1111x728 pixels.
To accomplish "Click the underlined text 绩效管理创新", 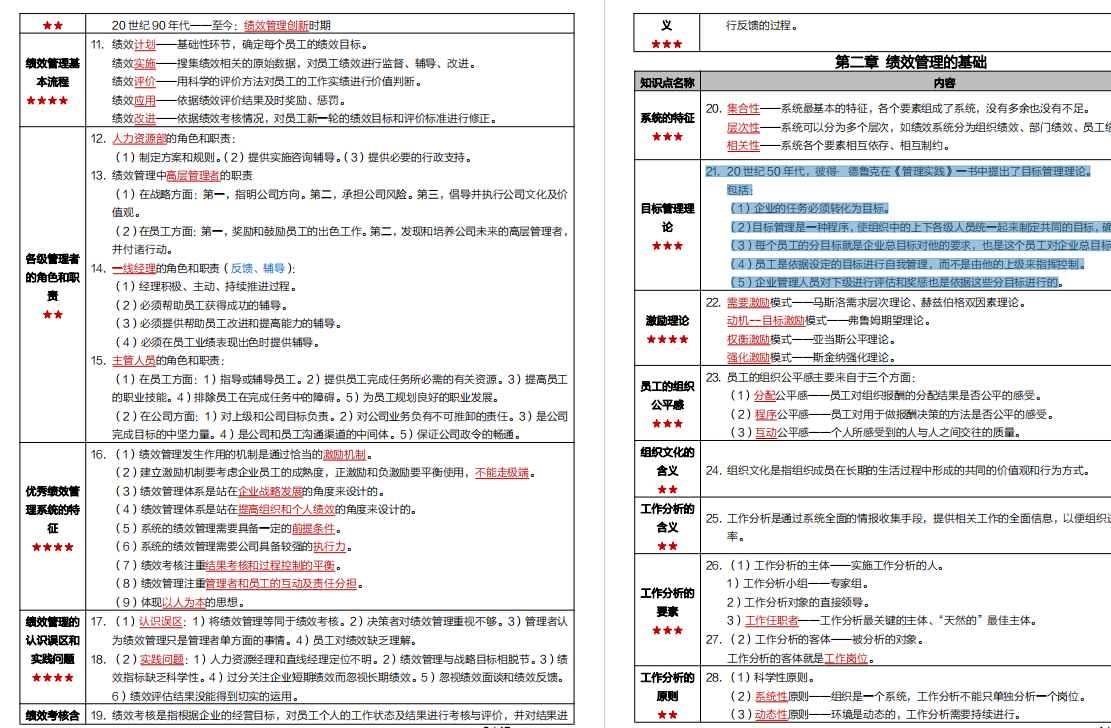I will point(276,26).
